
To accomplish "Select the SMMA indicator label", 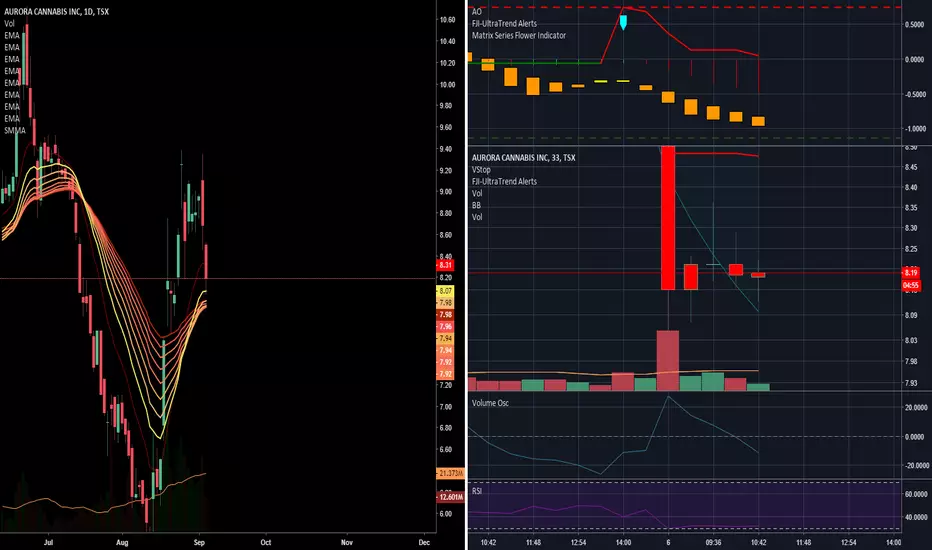I will (15, 130).
